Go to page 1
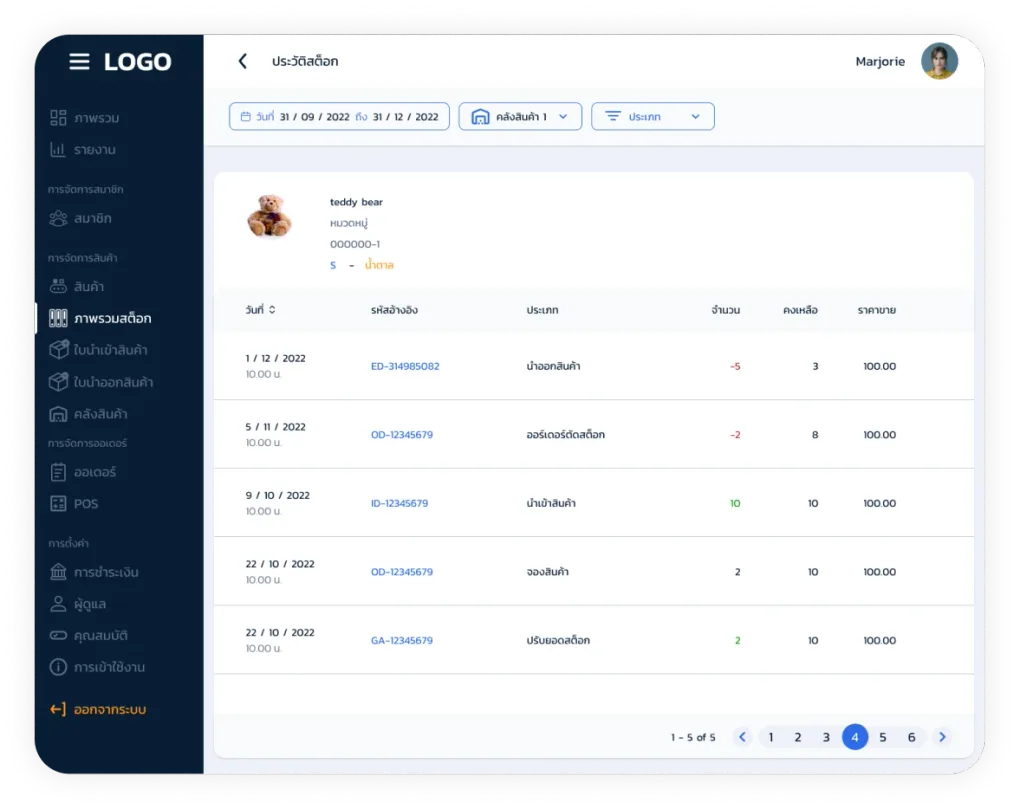1020x809 pixels. coord(771,737)
